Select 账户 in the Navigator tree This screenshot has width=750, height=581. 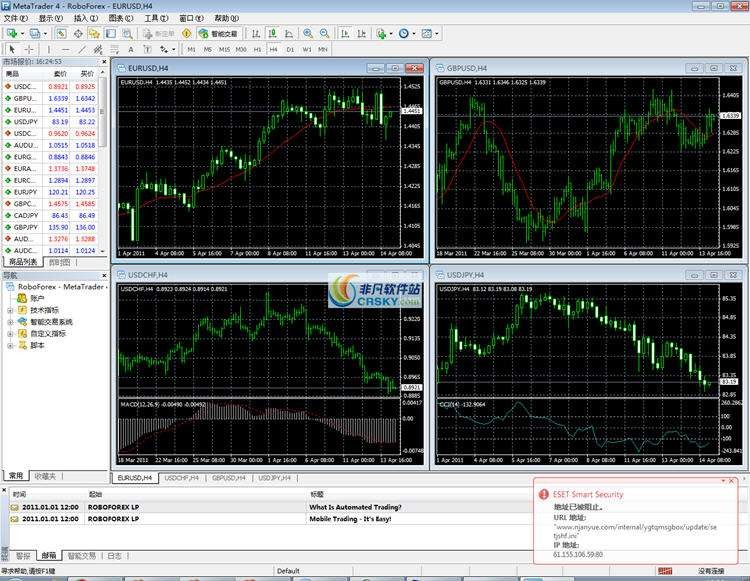pyautogui.click(x=37, y=298)
